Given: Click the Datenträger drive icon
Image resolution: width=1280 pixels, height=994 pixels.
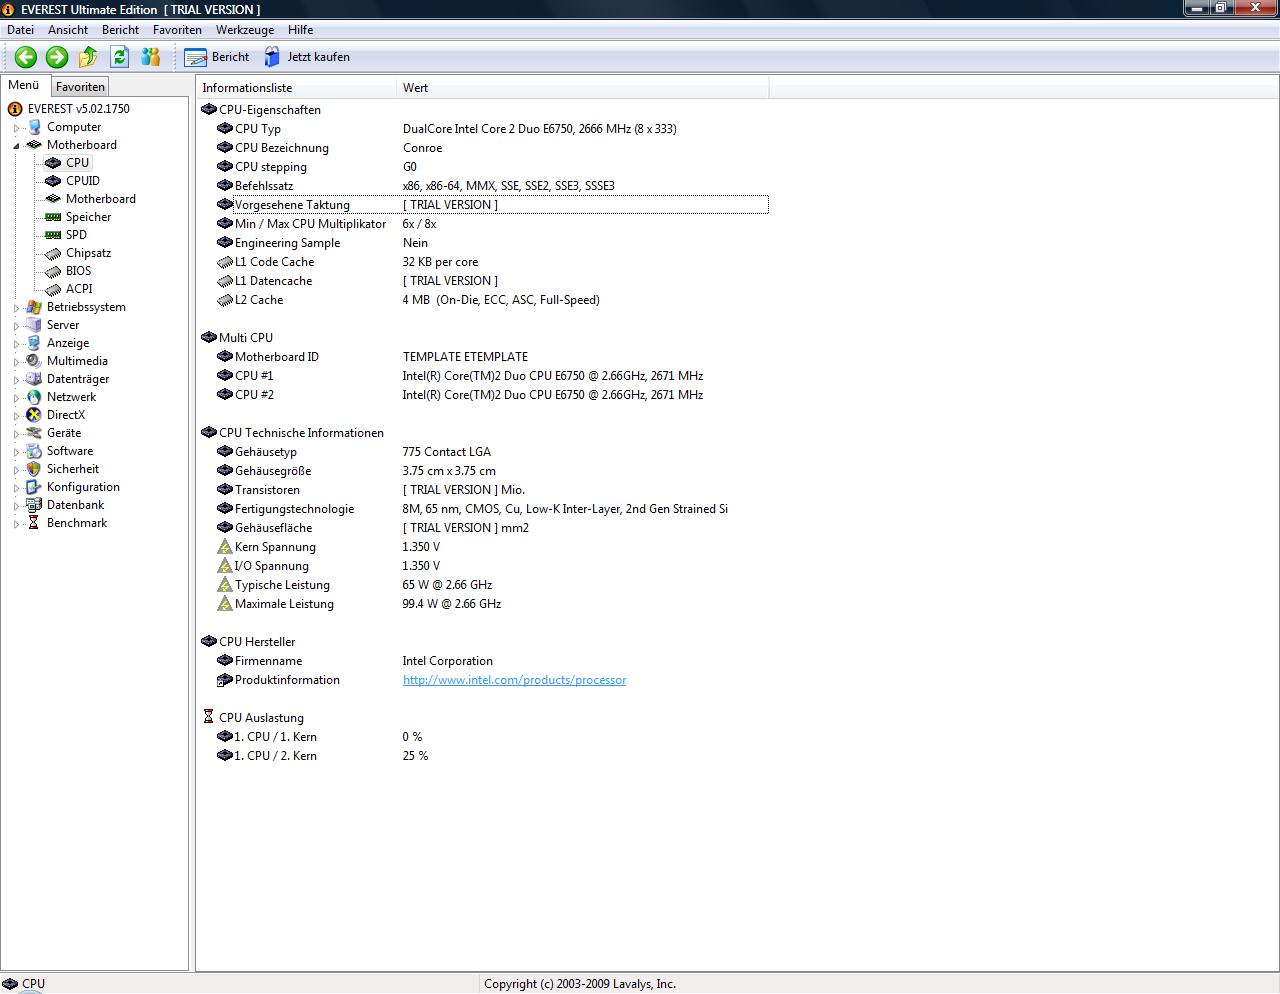Looking at the screenshot, I should coord(34,379).
